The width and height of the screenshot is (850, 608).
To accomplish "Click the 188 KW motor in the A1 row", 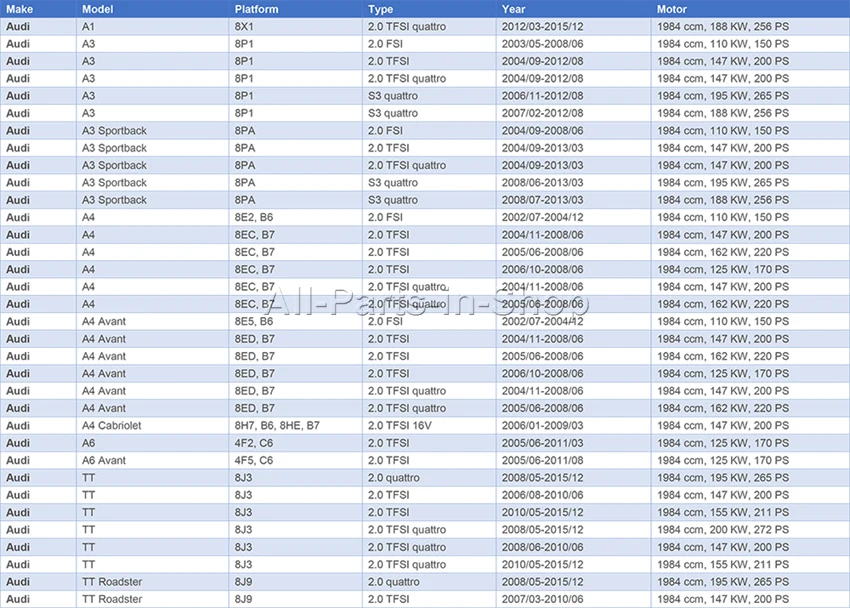I will click(x=723, y=27).
